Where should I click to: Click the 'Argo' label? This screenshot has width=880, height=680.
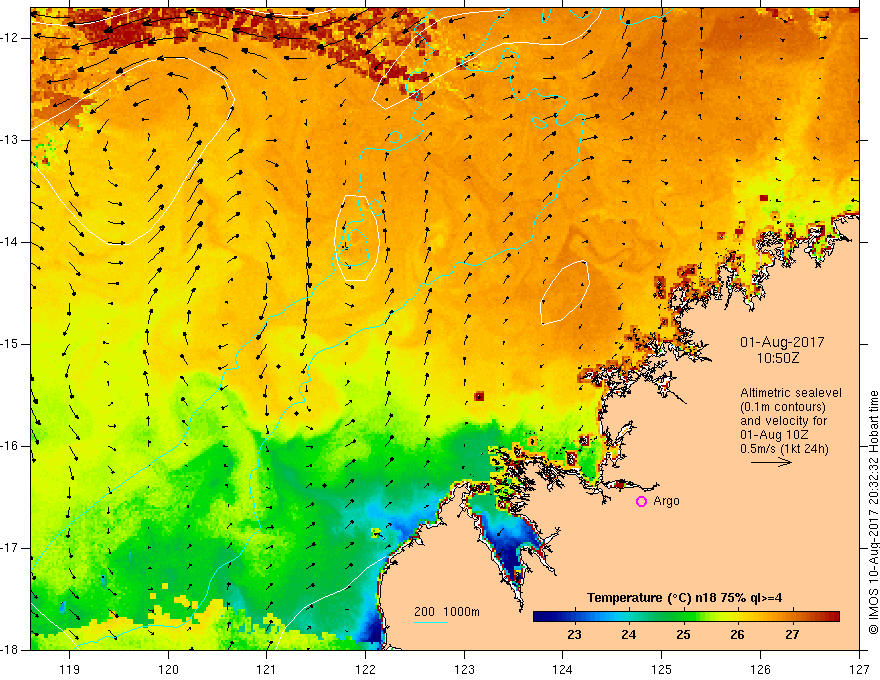(x=666, y=501)
